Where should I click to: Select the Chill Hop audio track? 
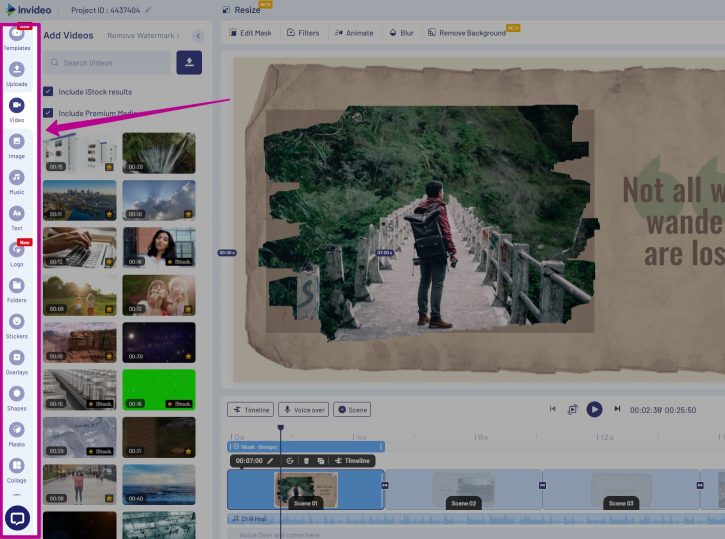[476, 519]
